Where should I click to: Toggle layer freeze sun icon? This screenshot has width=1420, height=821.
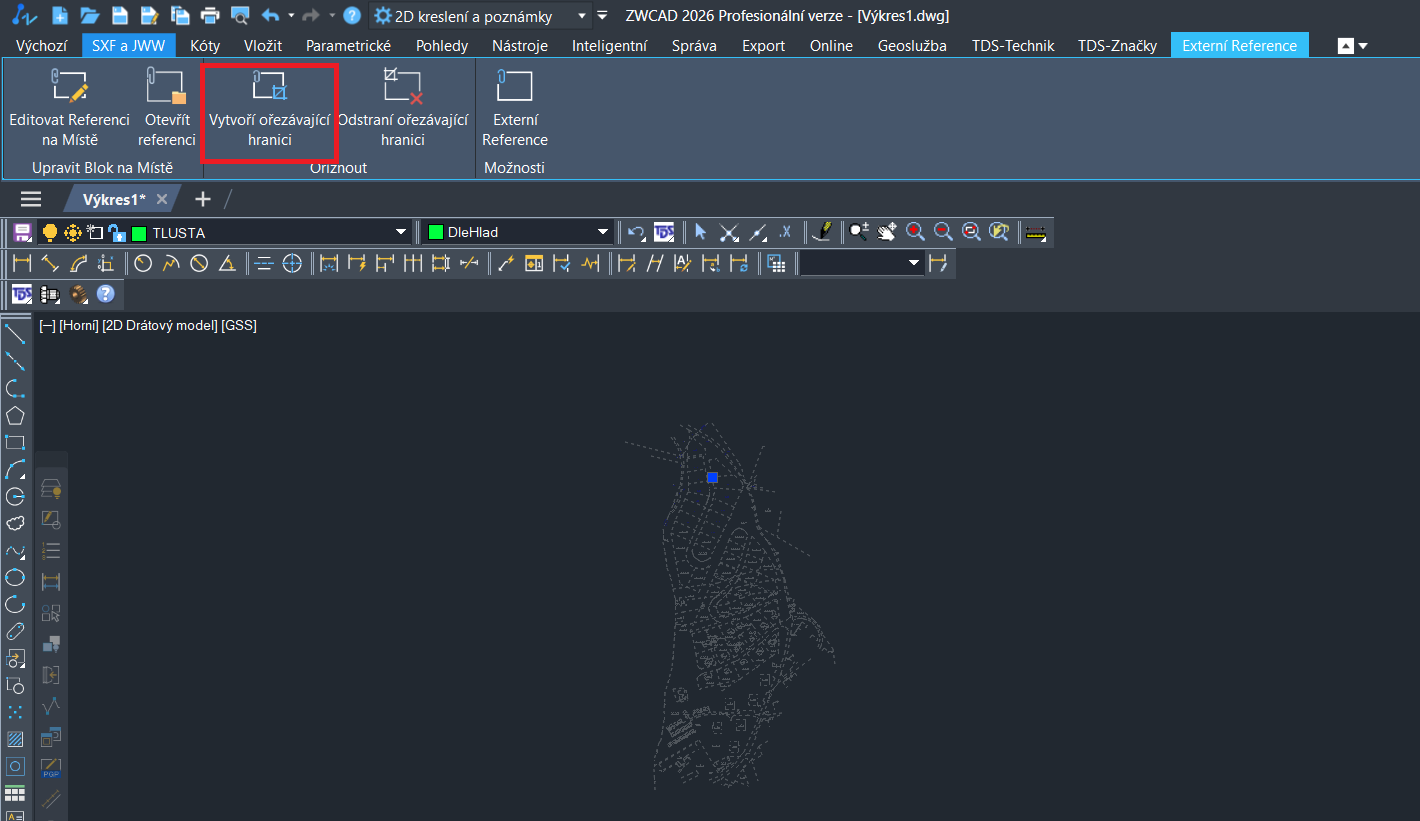[x=72, y=233]
